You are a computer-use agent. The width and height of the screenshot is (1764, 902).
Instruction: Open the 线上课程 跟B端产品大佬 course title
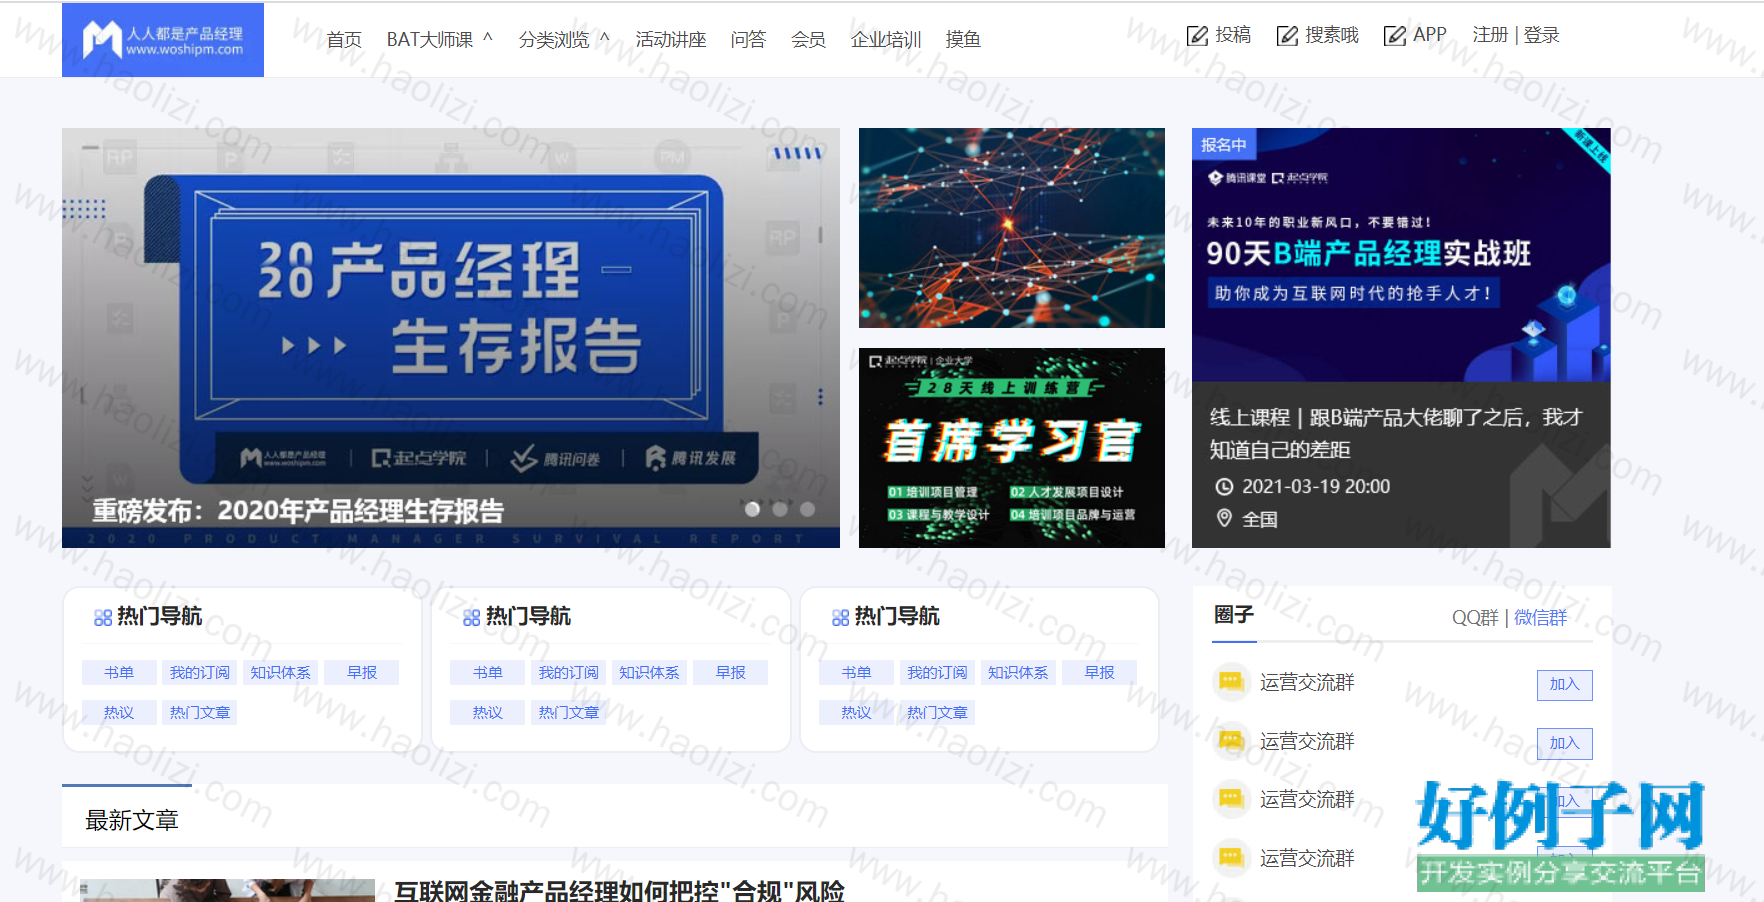coord(1396,433)
